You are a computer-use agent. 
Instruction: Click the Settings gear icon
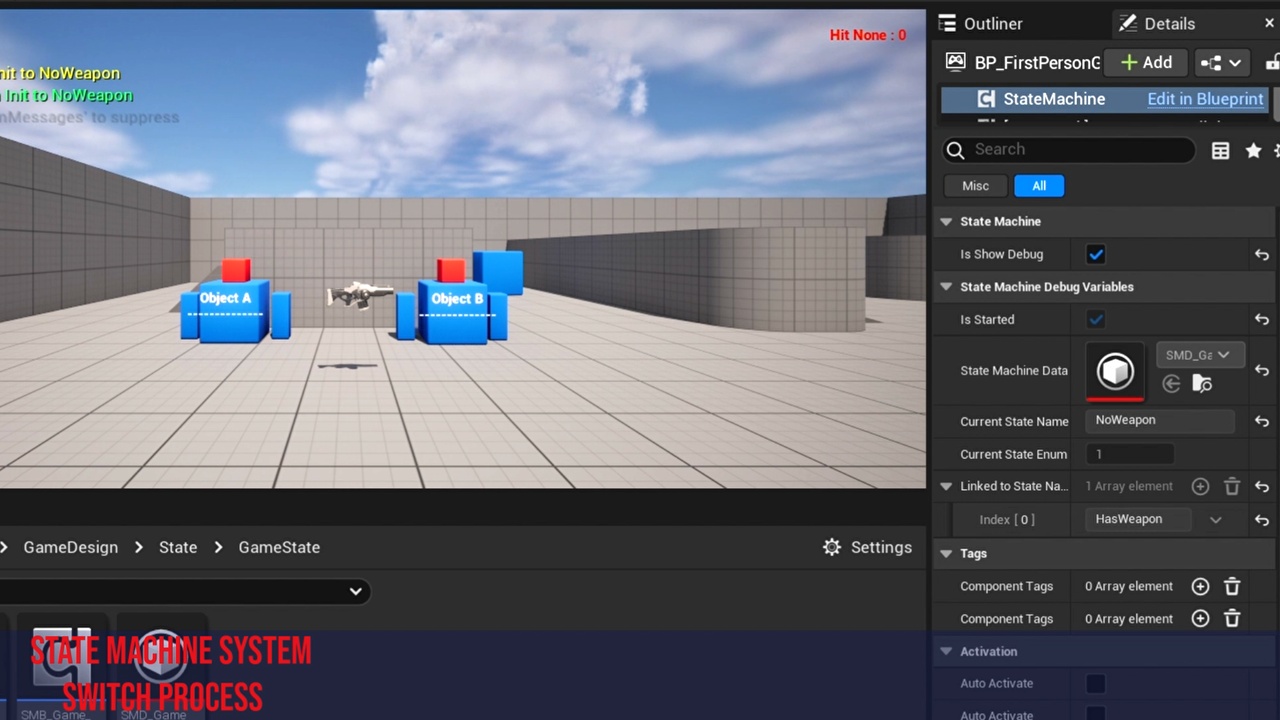832,548
